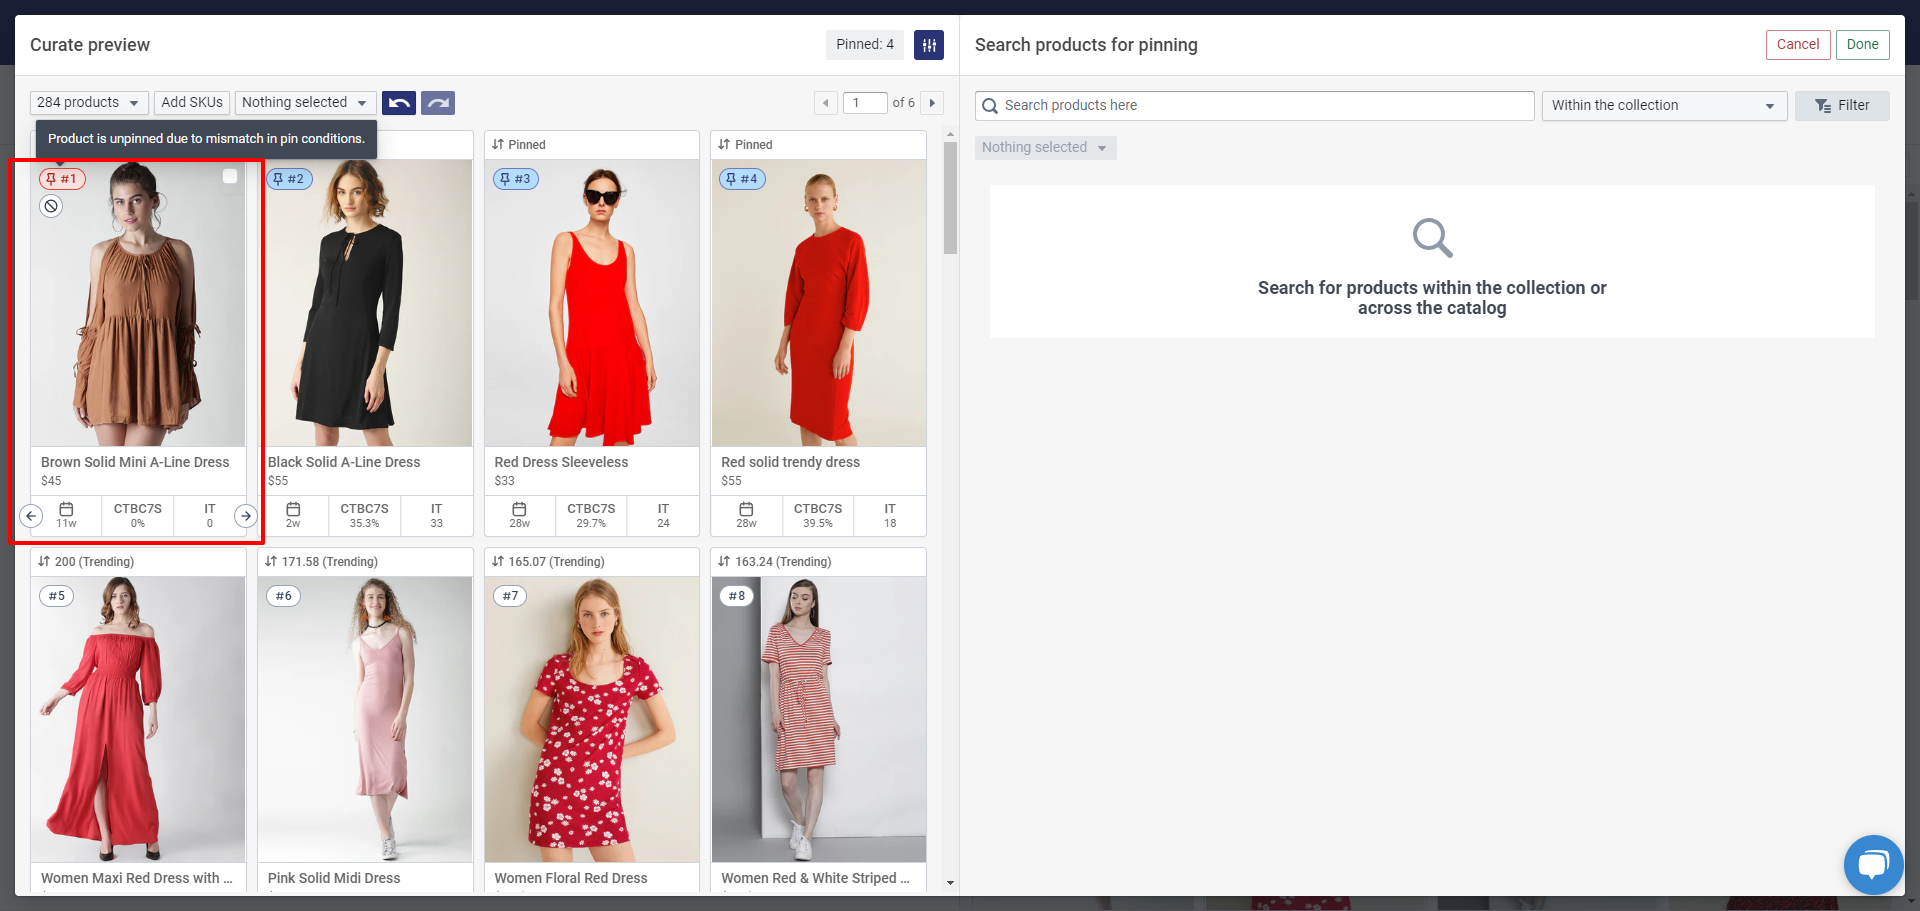Click sort arrows icon beside 171.58 (Trending)
This screenshot has height=911, width=1920.
(271, 562)
